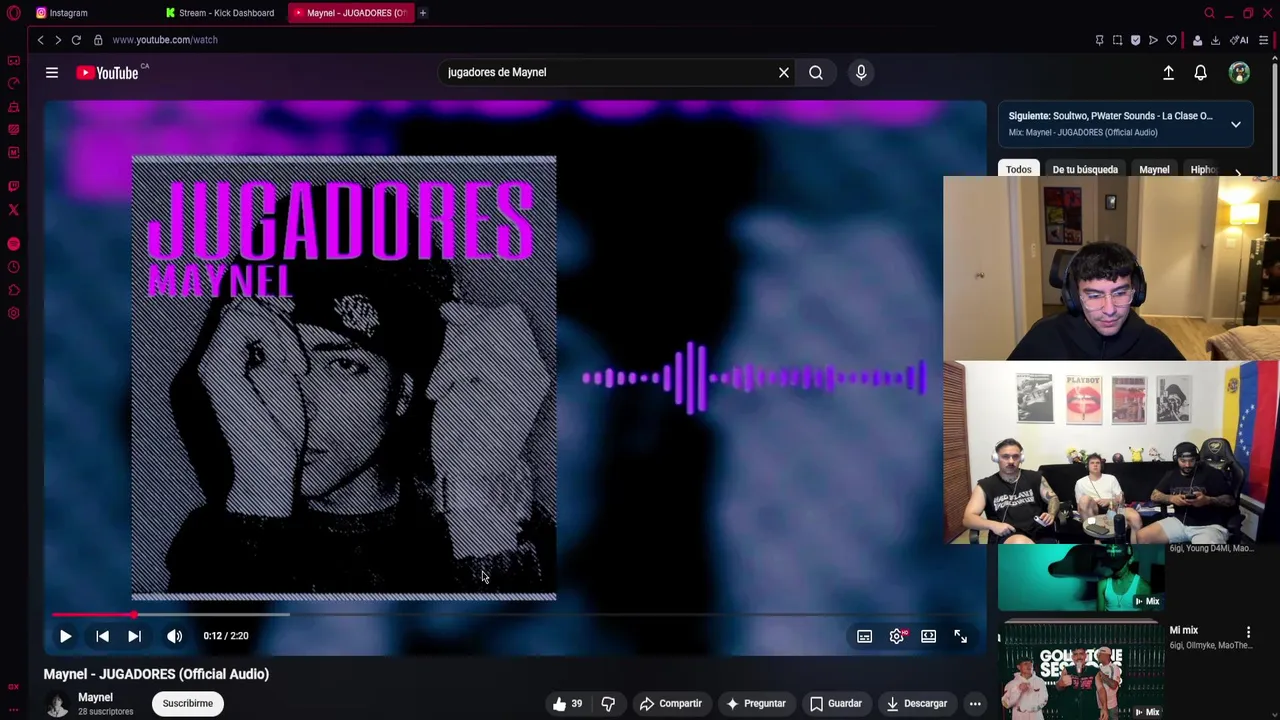The image size is (1280, 720).
Task: Expand the Siguiente mix playlist chevron
Action: tap(1236, 124)
